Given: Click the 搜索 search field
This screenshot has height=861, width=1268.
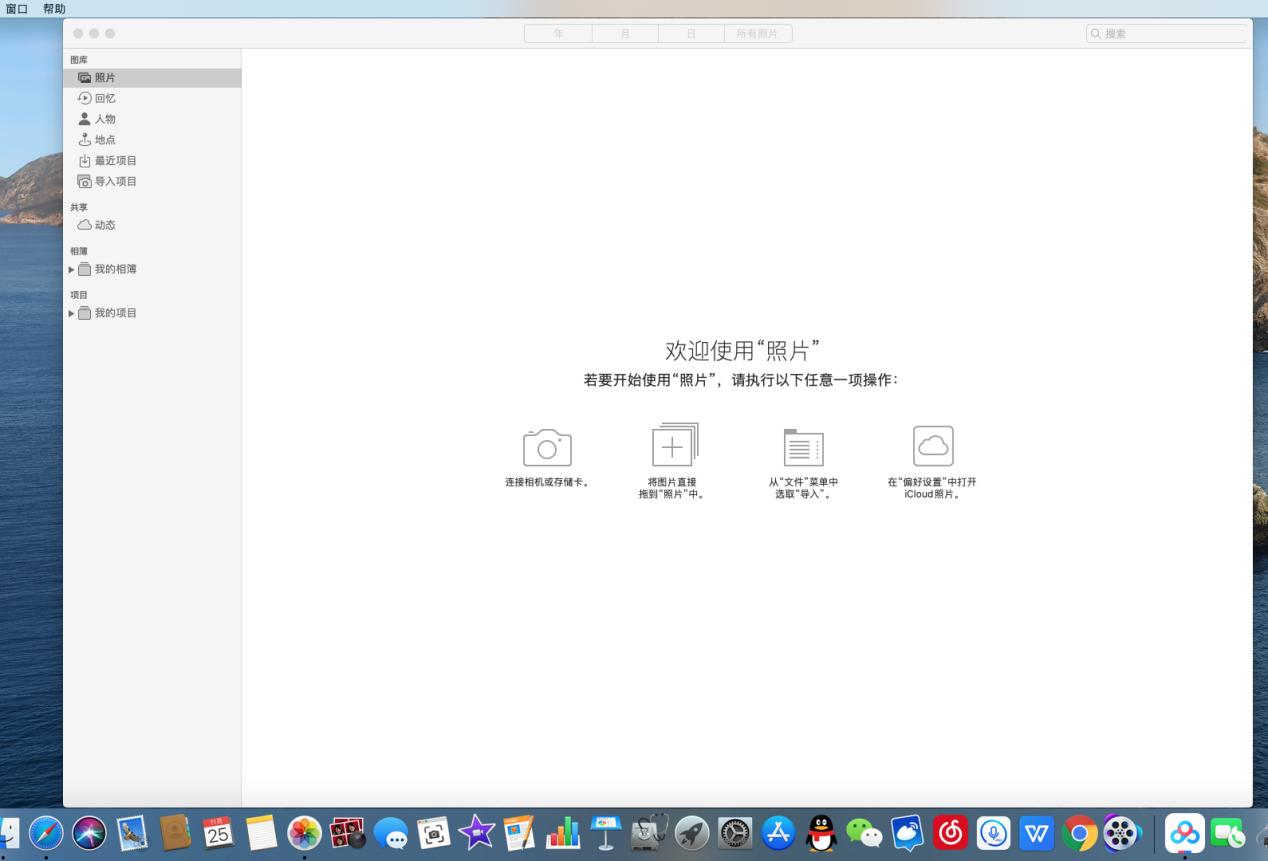Looking at the screenshot, I should (x=1166, y=33).
